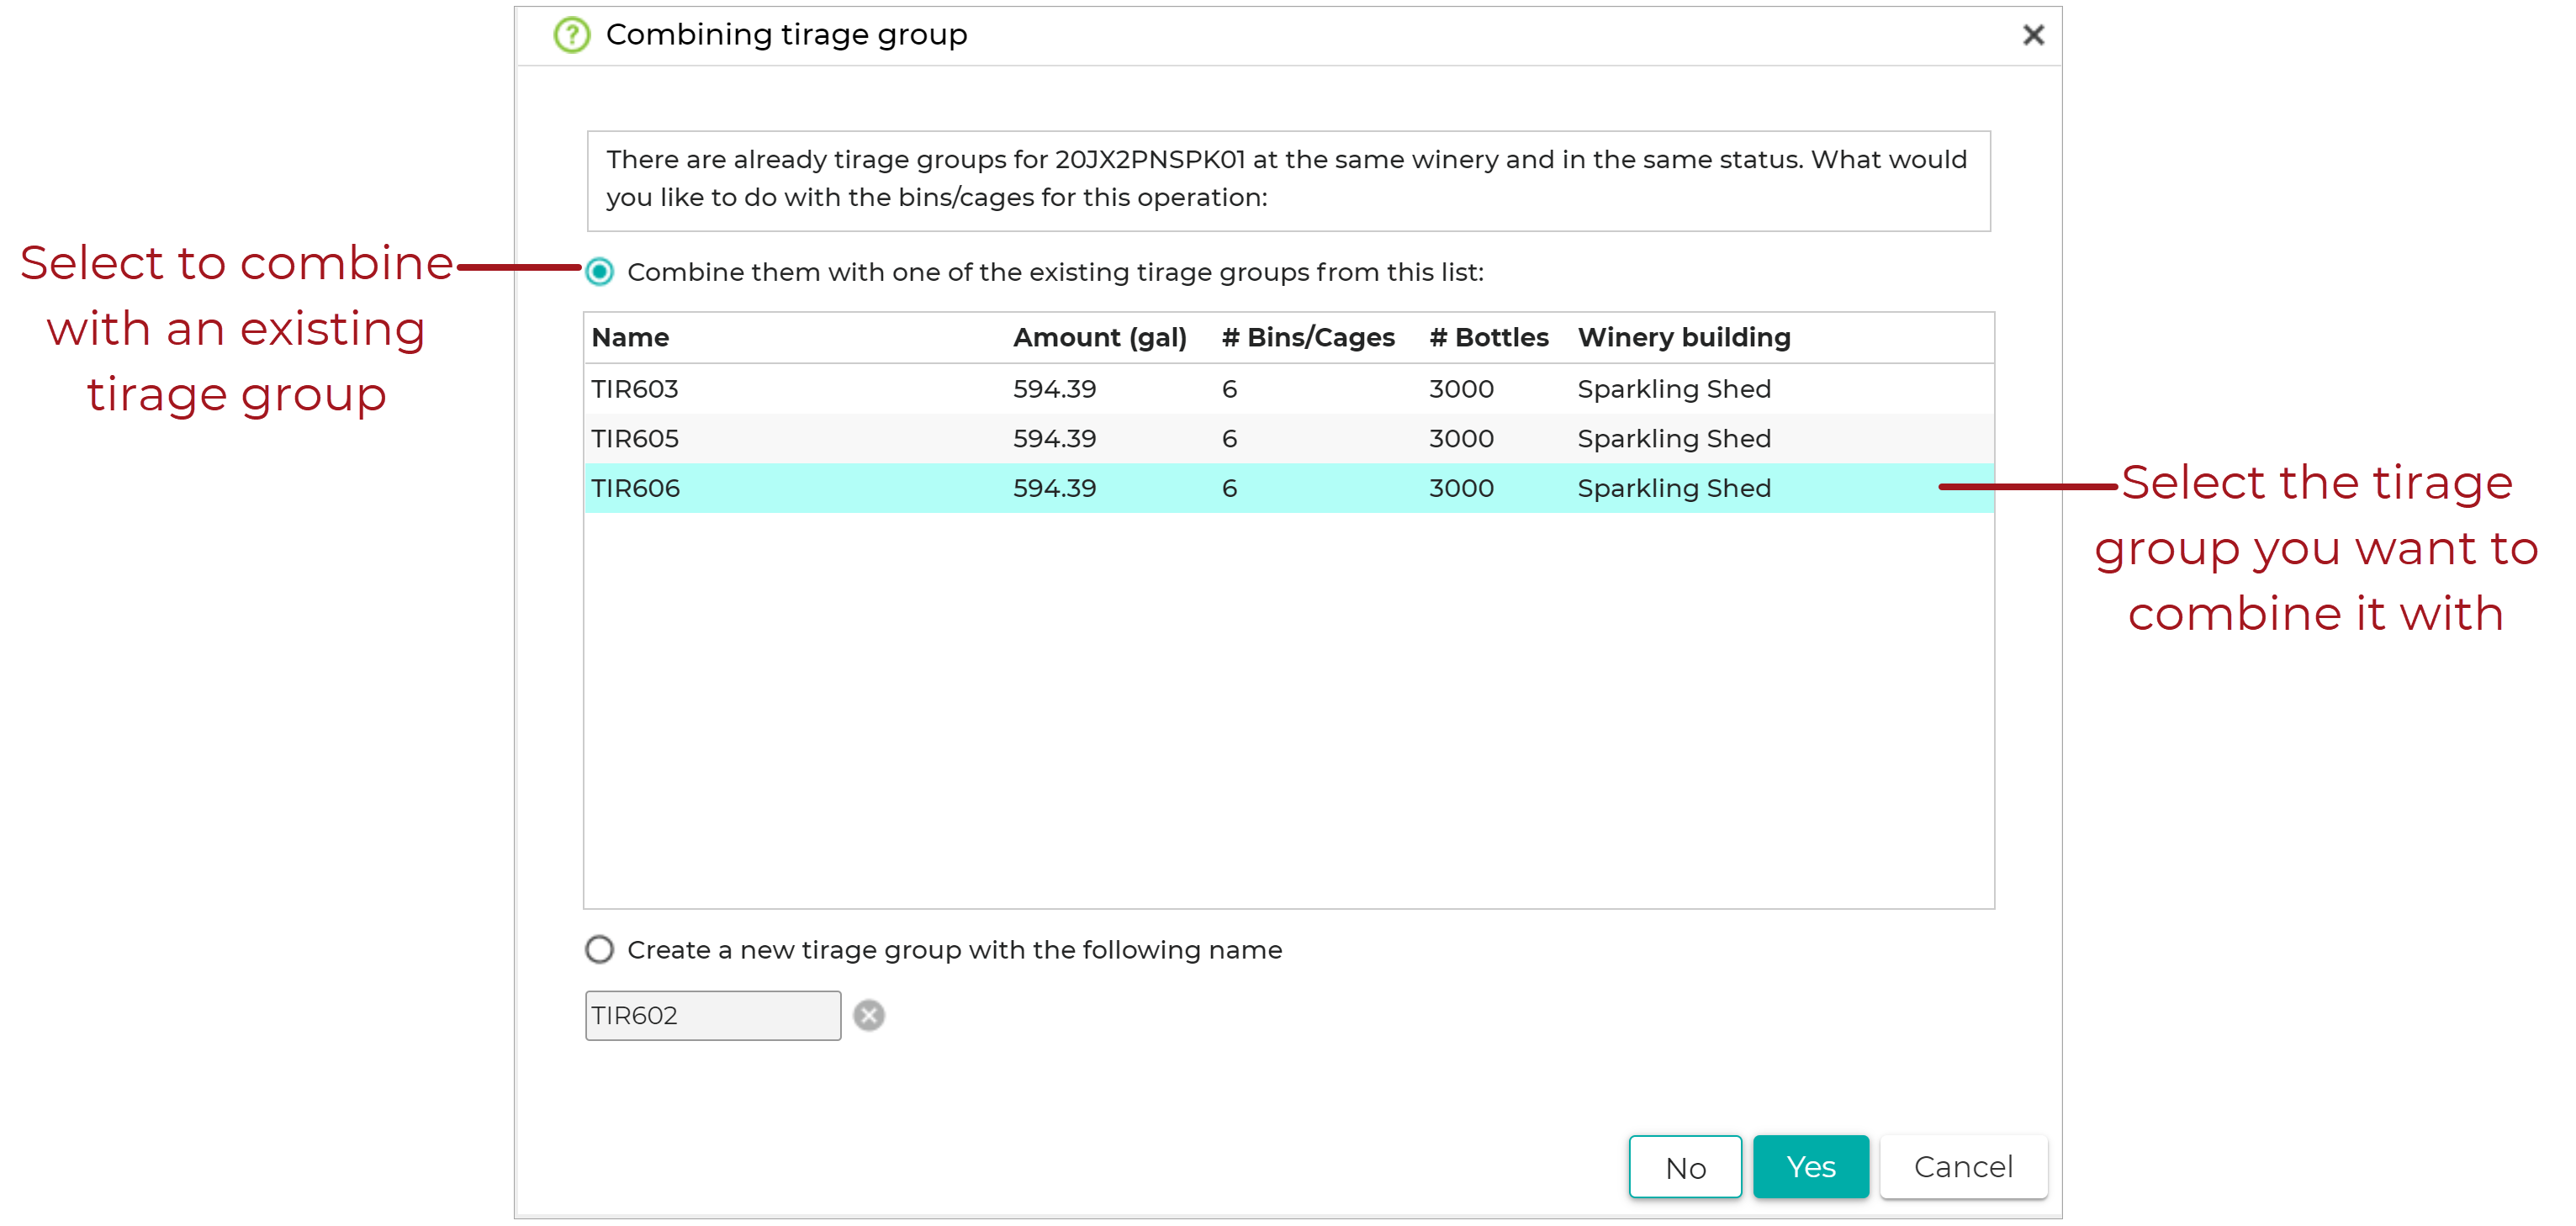Sort by the Winery building column header
The height and width of the screenshot is (1226, 2576).
tap(1684, 338)
